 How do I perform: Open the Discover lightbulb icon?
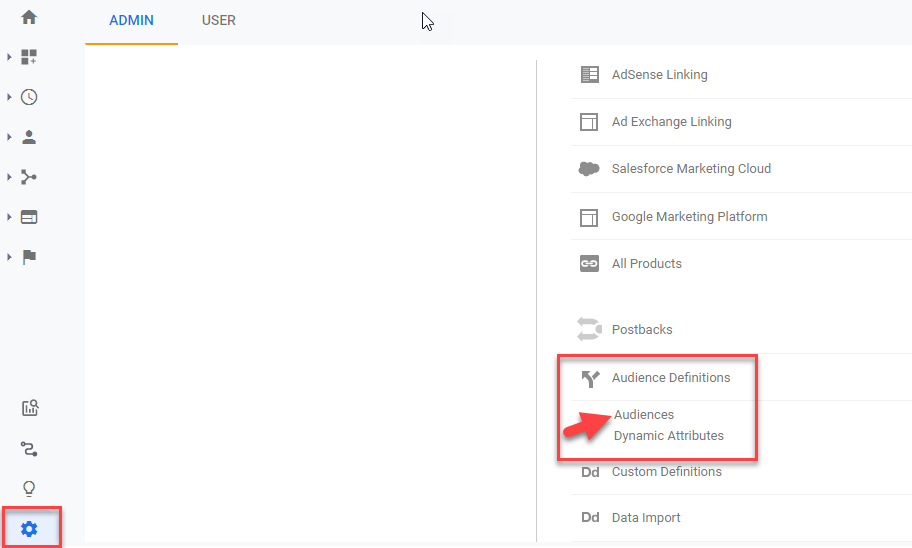coord(28,489)
